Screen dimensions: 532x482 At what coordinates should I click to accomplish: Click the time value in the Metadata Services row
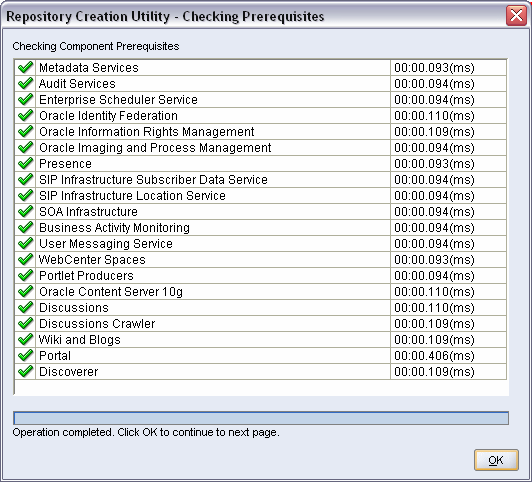434,68
